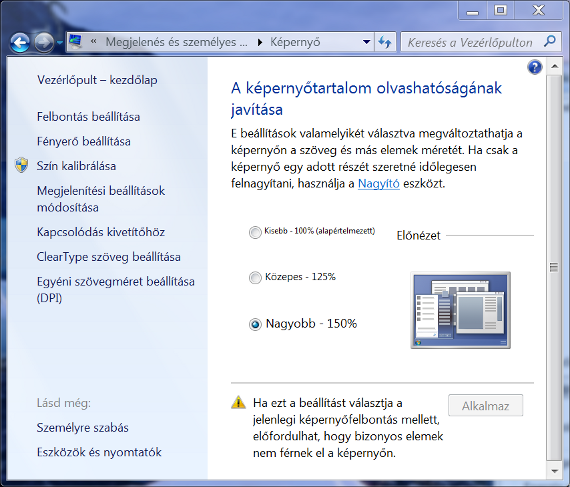Select 'Közepes - 125%' radio button

(255, 278)
